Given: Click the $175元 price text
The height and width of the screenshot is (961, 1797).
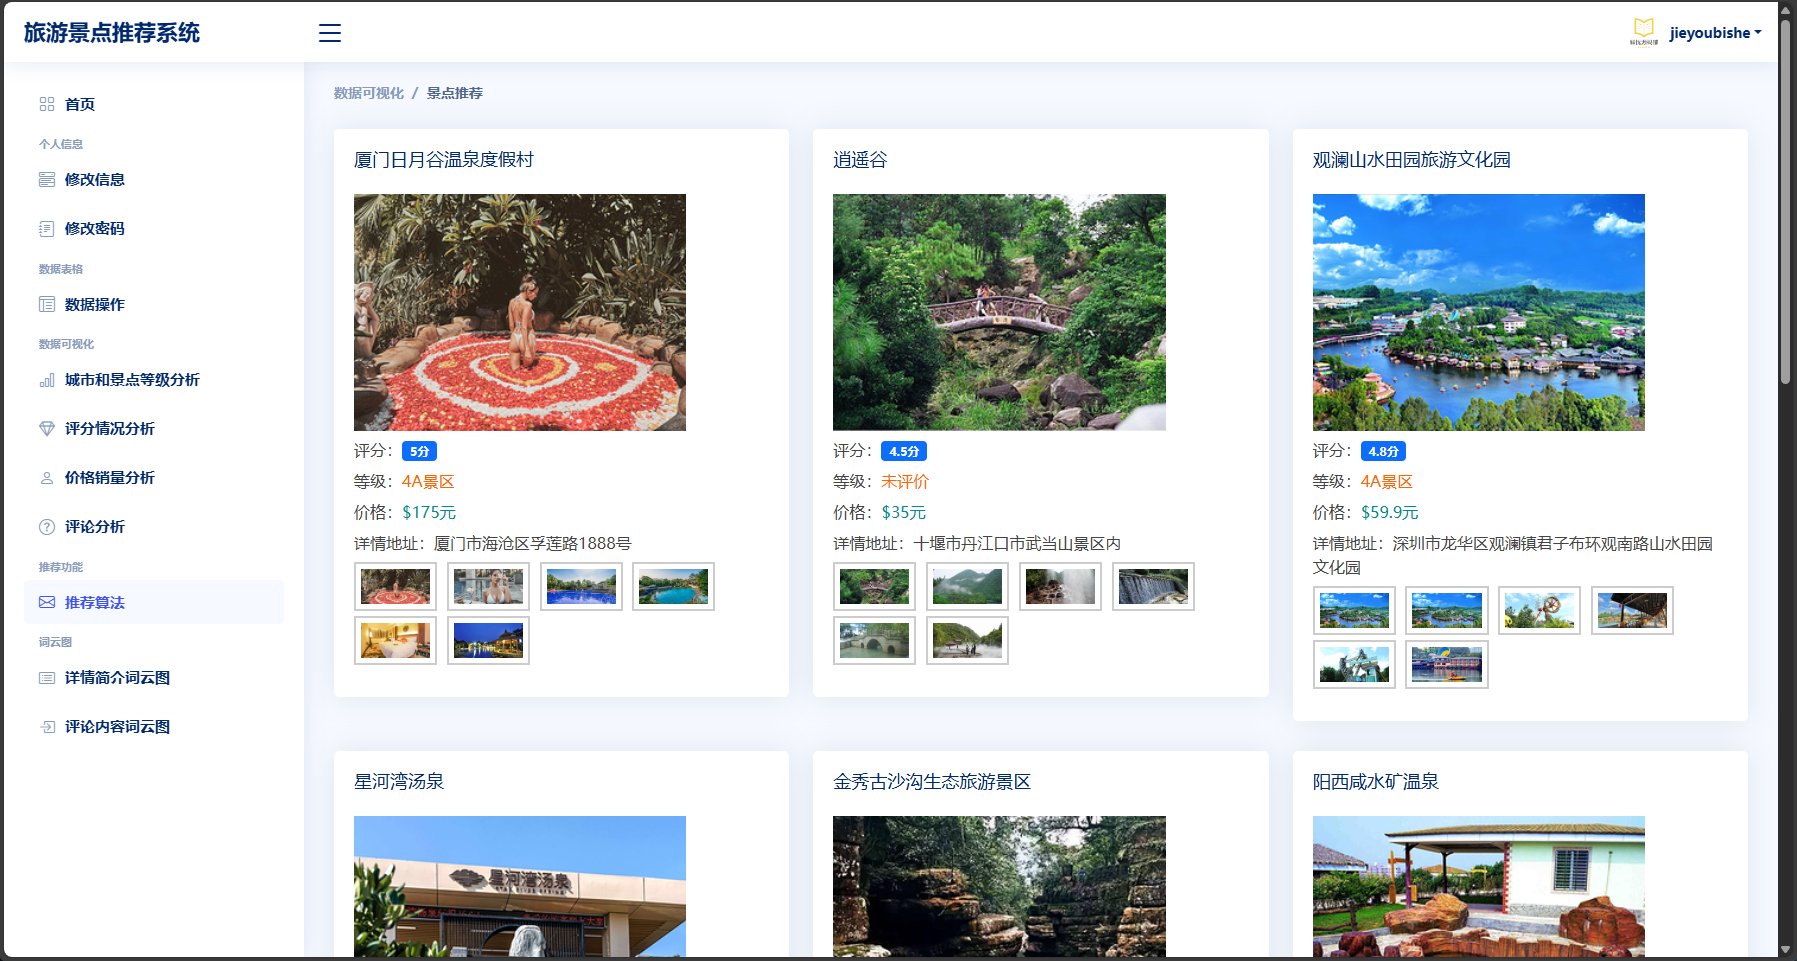Looking at the screenshot, I should click(429, 513).
